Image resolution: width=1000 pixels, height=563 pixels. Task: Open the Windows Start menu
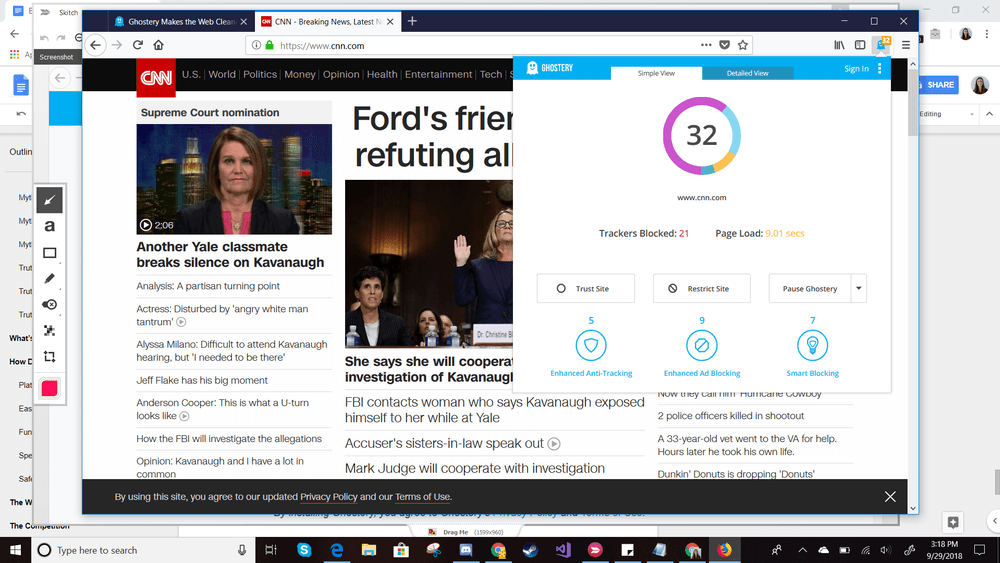tap(15, 550)
